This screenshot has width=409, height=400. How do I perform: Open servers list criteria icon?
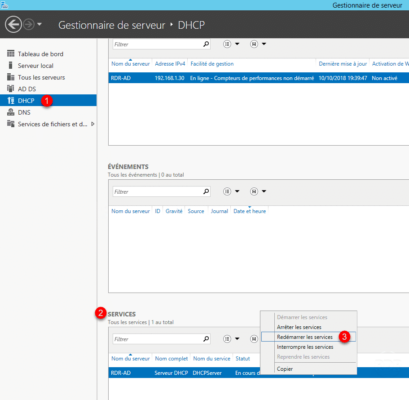227,44
